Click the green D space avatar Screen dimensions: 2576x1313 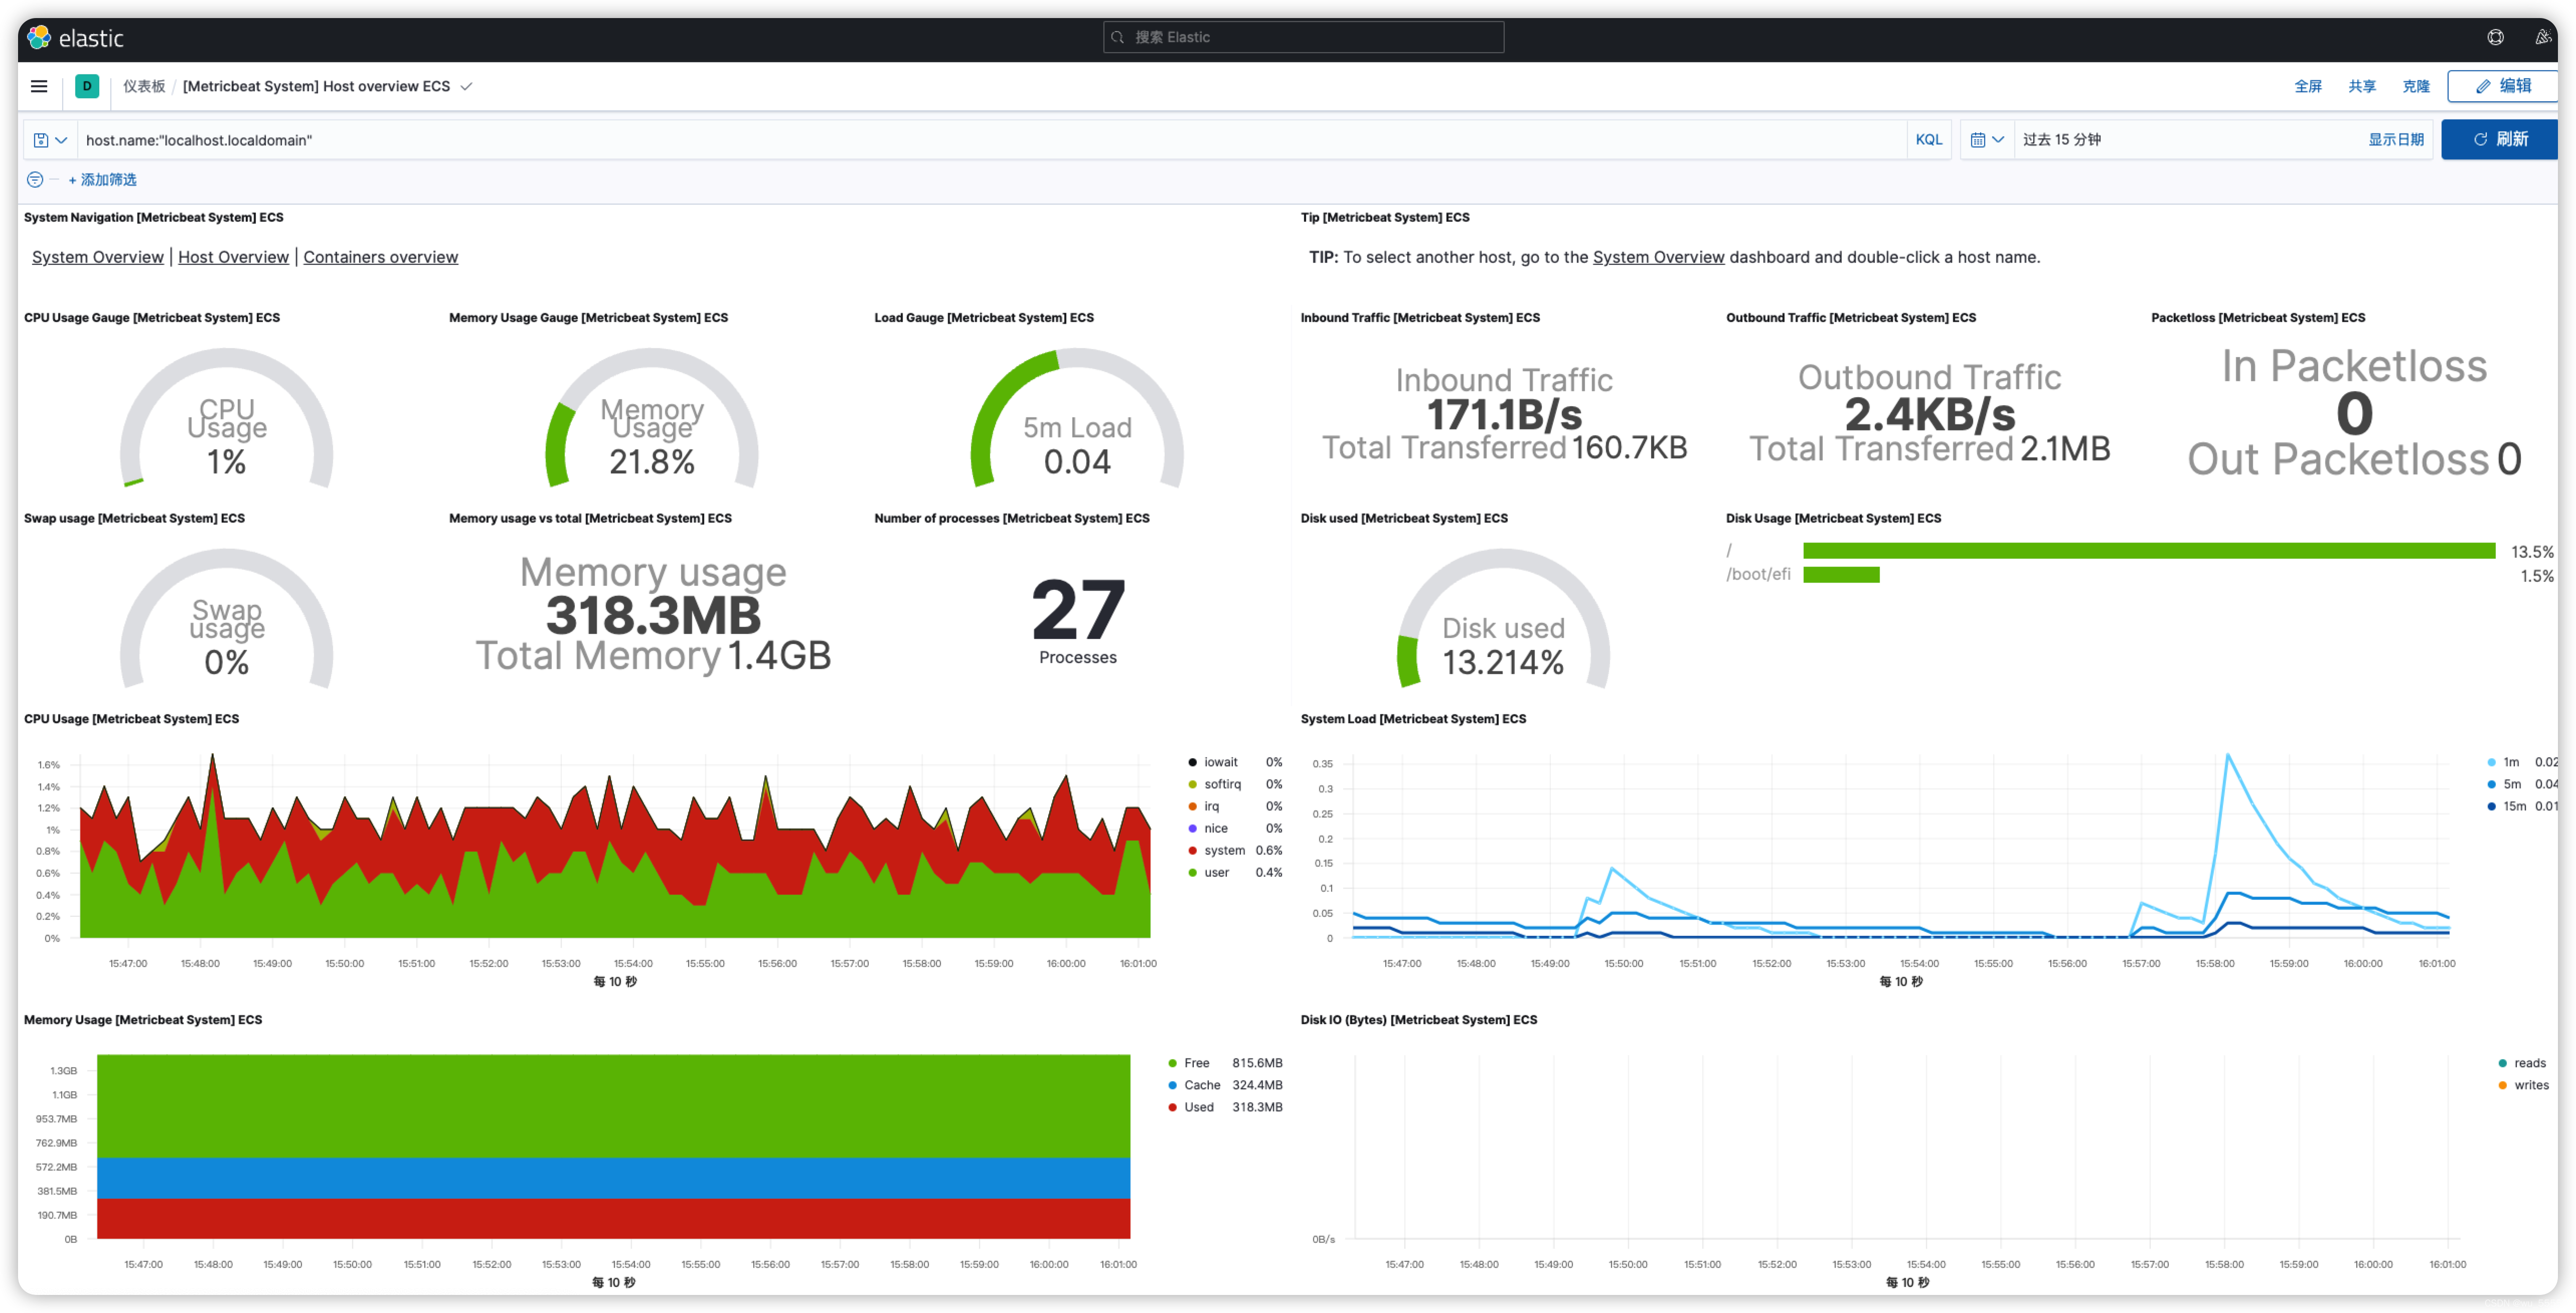(x=87, y=86)
